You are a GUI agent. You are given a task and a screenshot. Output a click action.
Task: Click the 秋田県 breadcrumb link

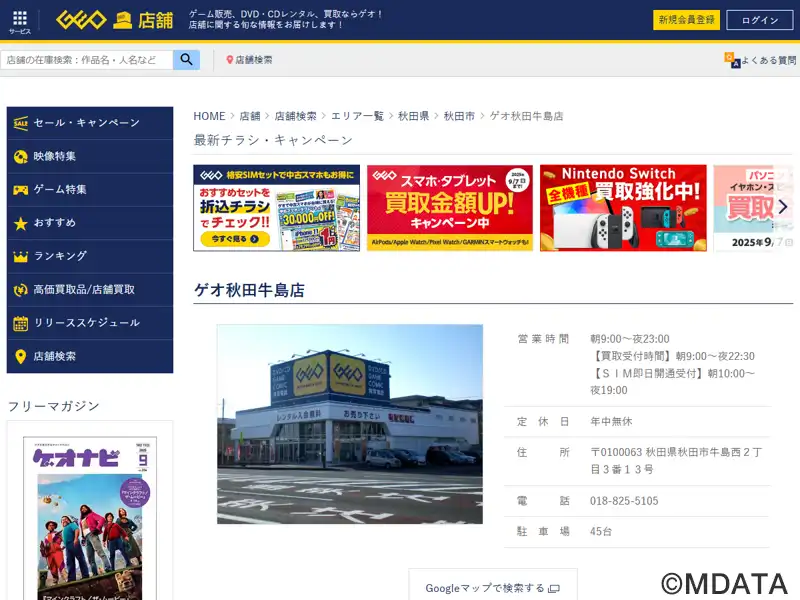[x=413, y=116]
